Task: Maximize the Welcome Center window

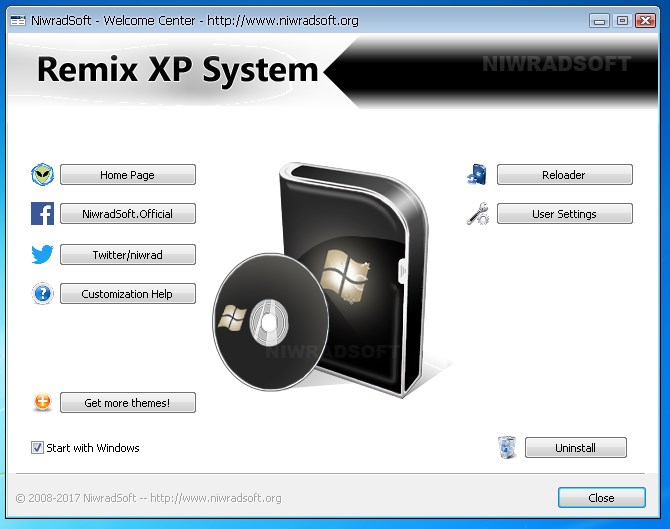Action: click(x=622, y=21)
